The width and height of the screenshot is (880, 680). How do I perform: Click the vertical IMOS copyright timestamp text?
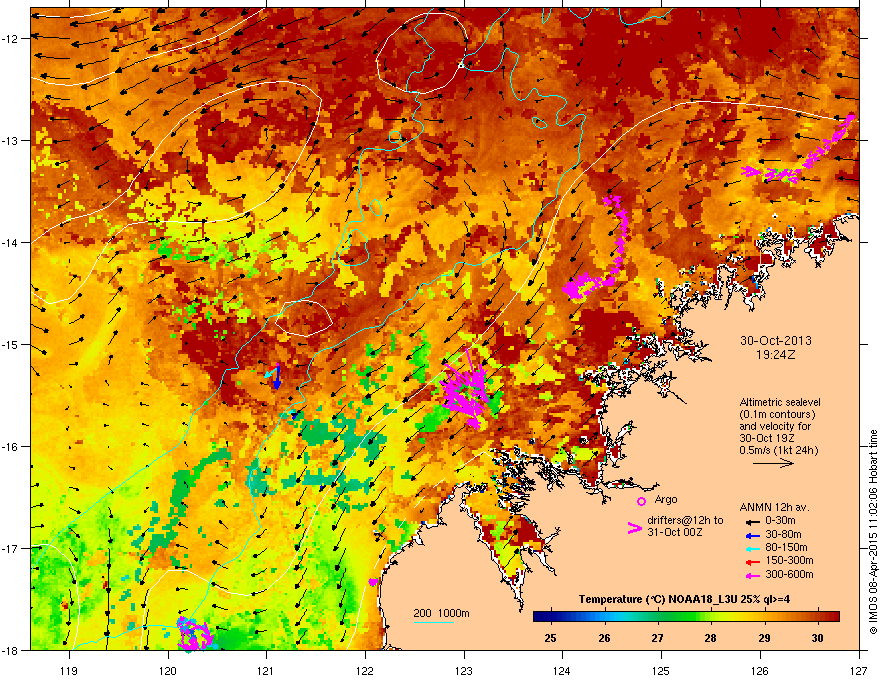click(873, 532)
